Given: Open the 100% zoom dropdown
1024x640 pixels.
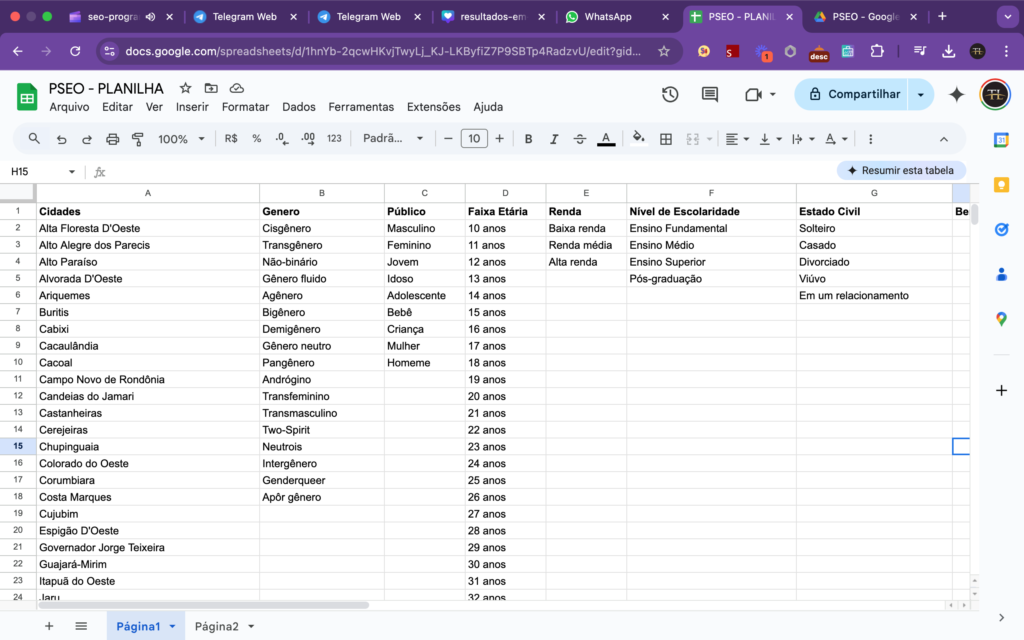Looking at the screenshot, I should (181, 139).
